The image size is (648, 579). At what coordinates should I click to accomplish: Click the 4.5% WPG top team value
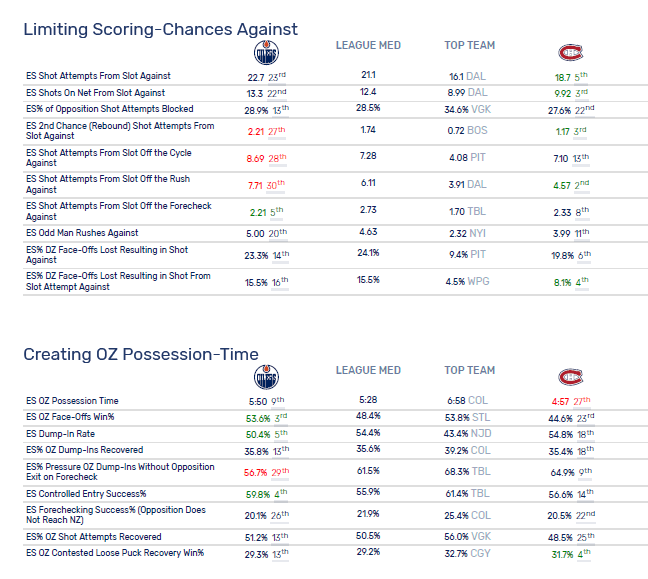(468, 281)
